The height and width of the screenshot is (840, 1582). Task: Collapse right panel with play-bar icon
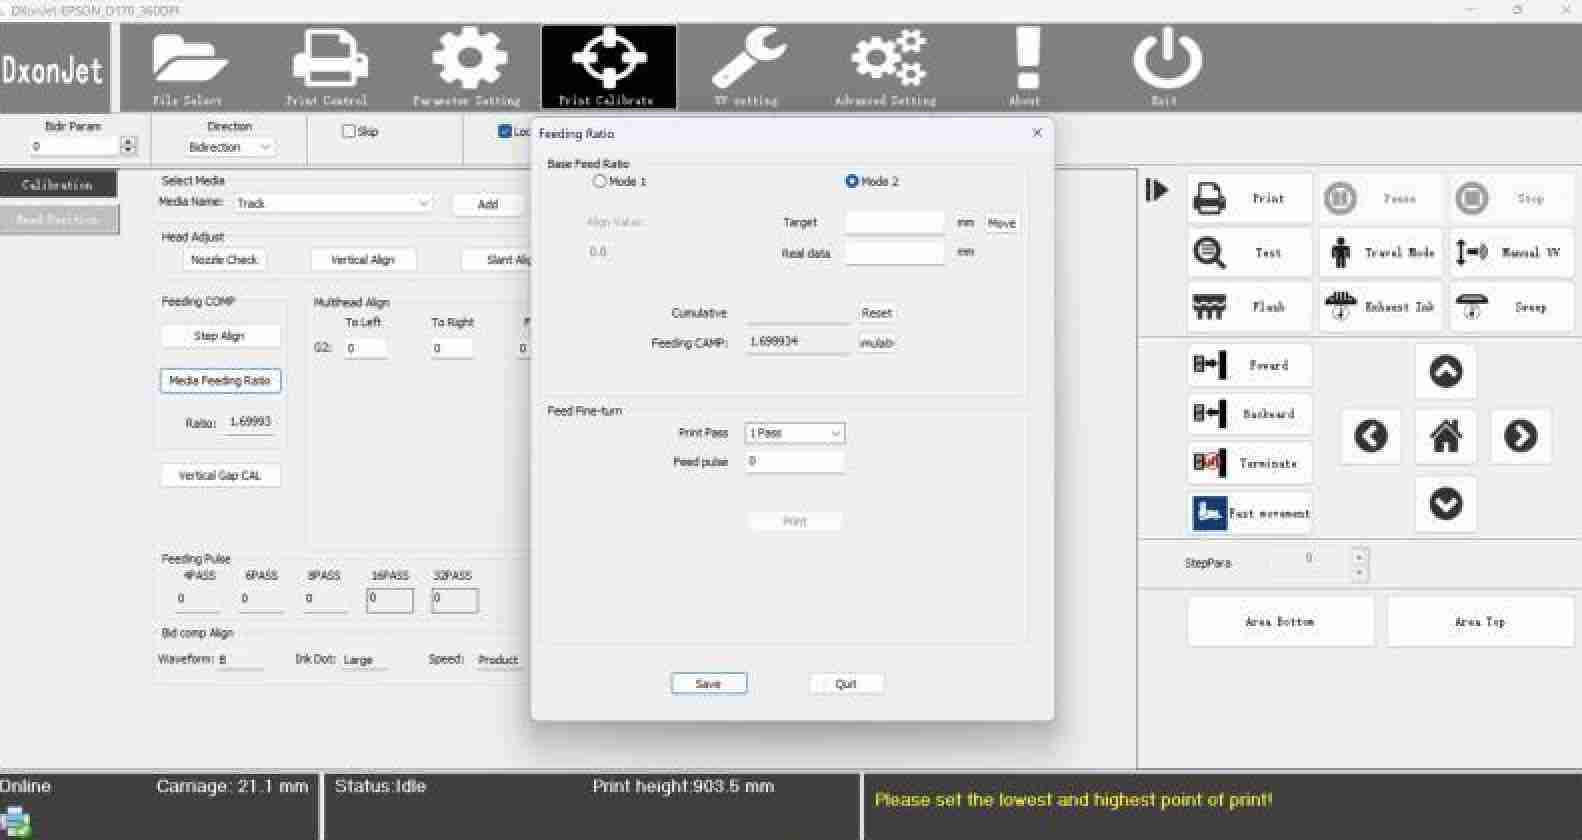pos(1157,190)
